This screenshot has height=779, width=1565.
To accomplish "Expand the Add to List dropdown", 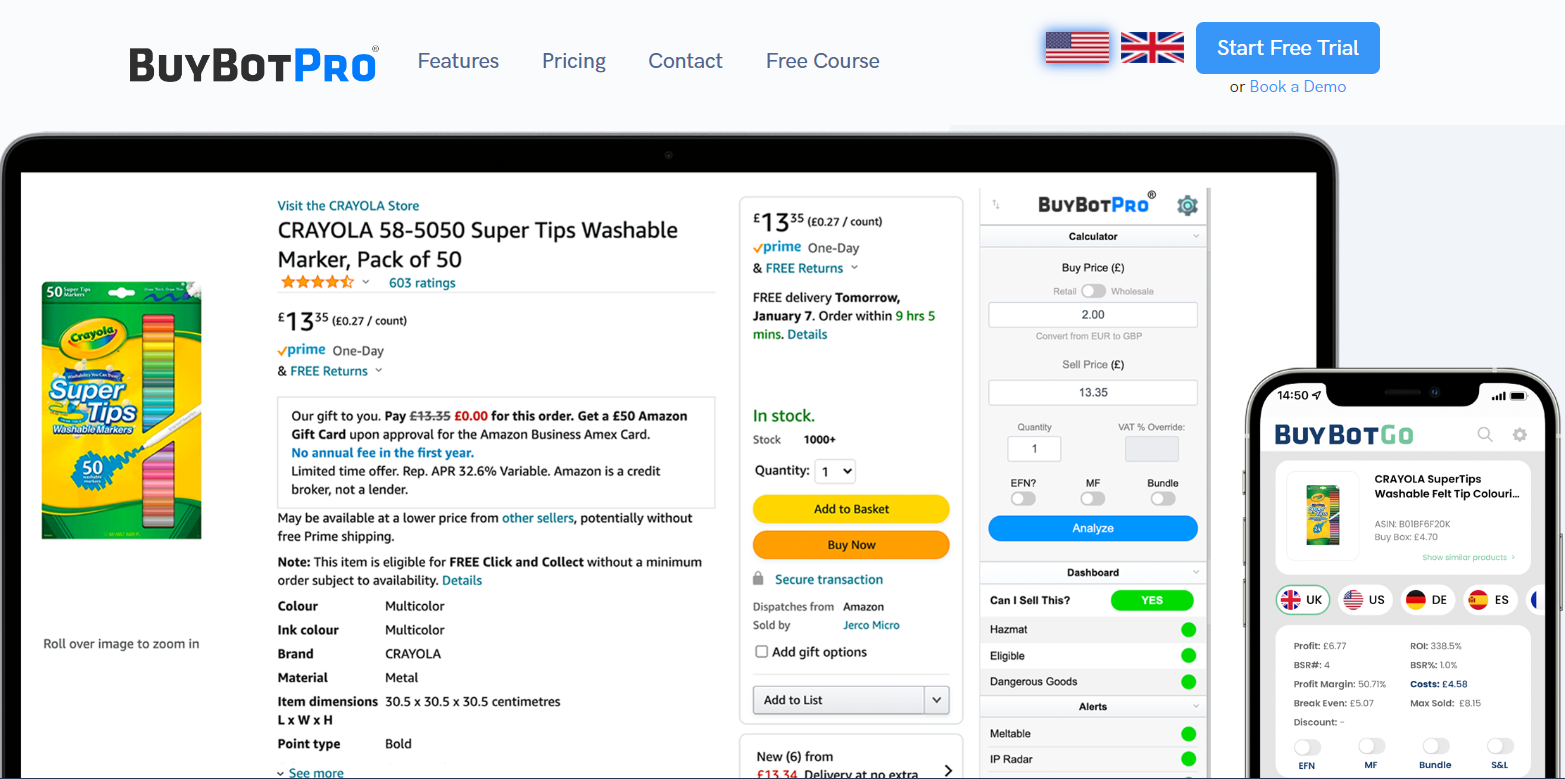I will 936,699.
